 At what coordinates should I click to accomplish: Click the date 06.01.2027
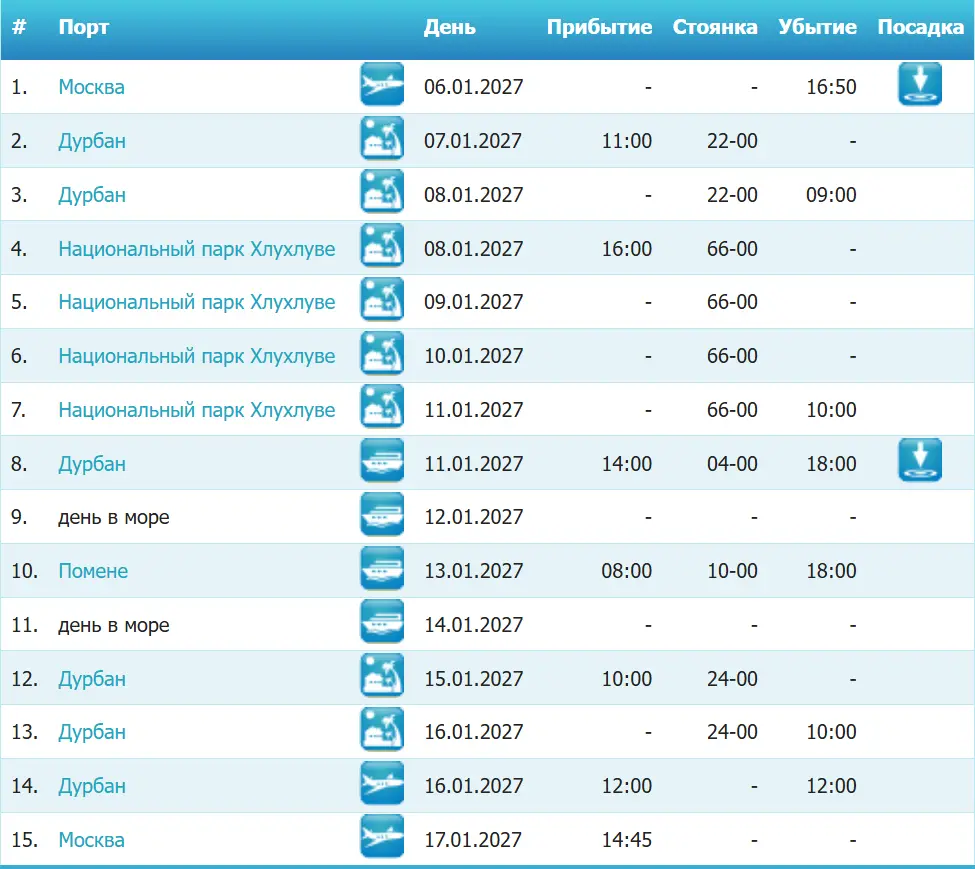(473, 87)
